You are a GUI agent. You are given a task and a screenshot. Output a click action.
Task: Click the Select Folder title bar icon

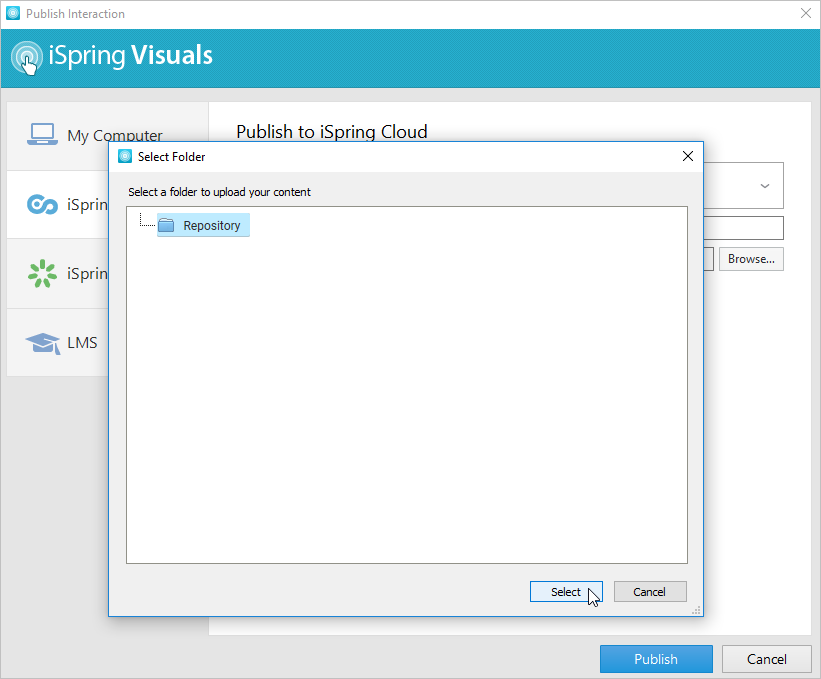[125, 156]
